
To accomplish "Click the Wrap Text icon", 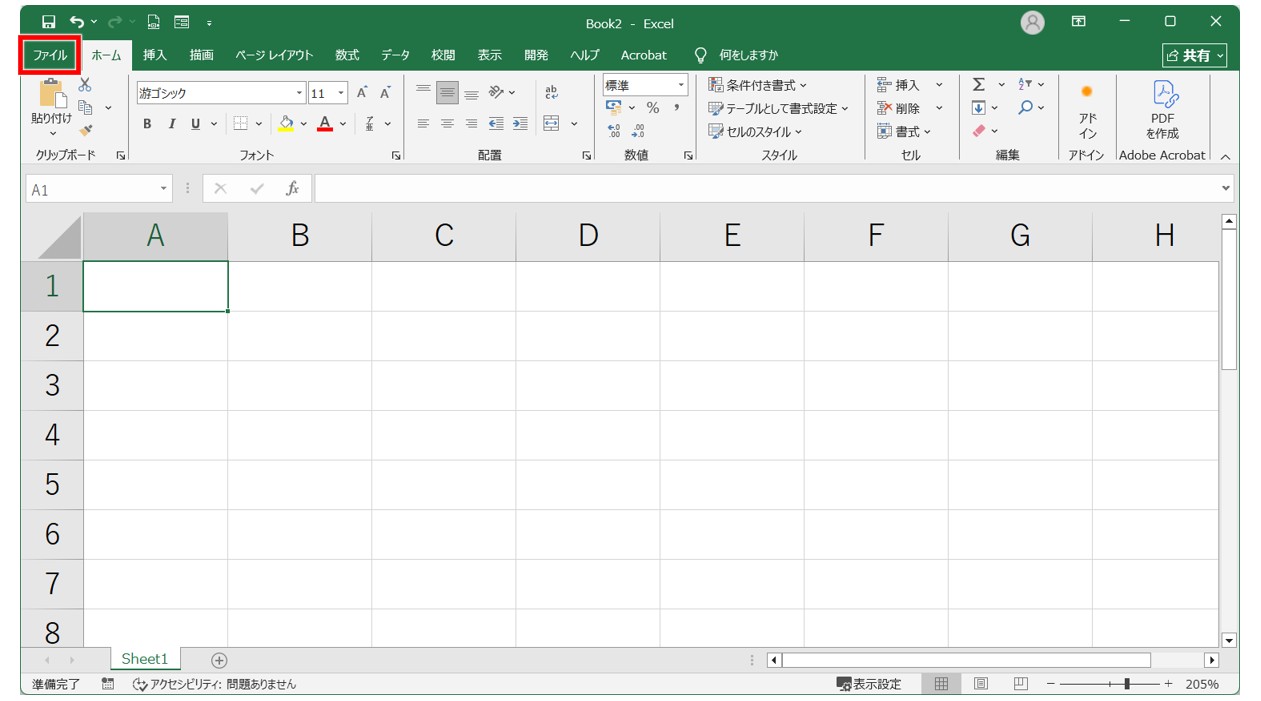I will point(551,93).
